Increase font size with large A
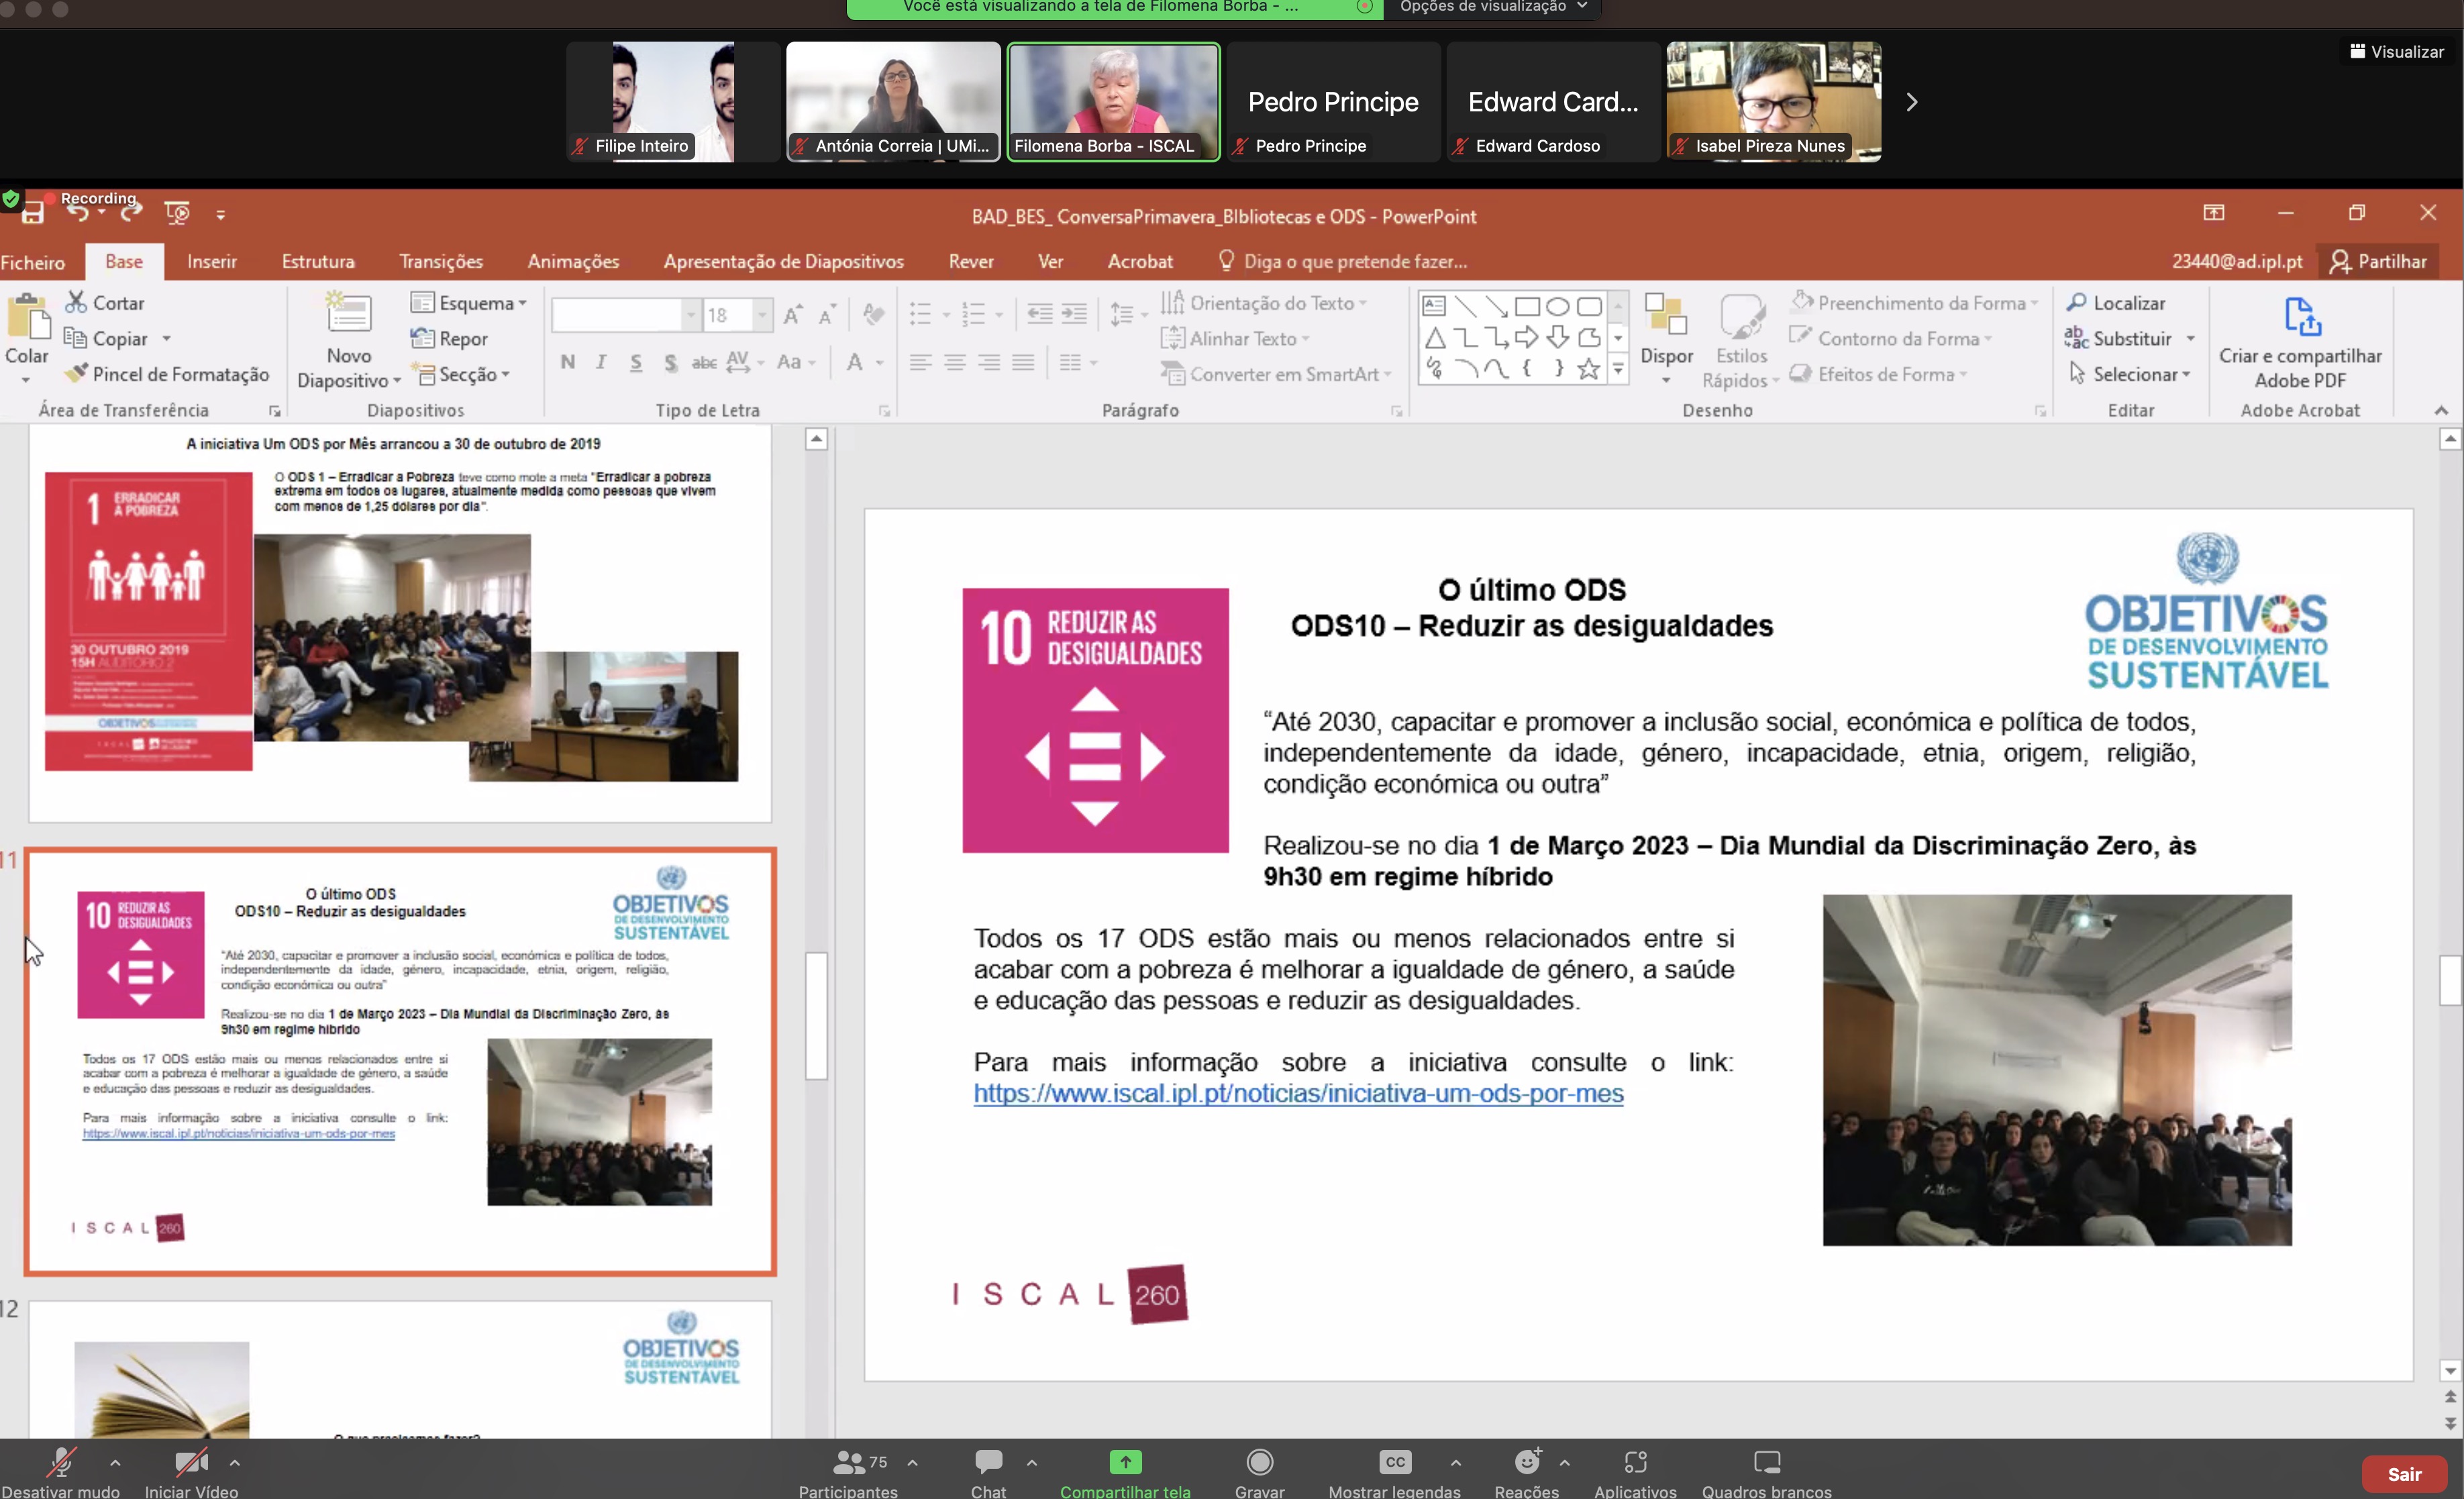 coord(792,315)
